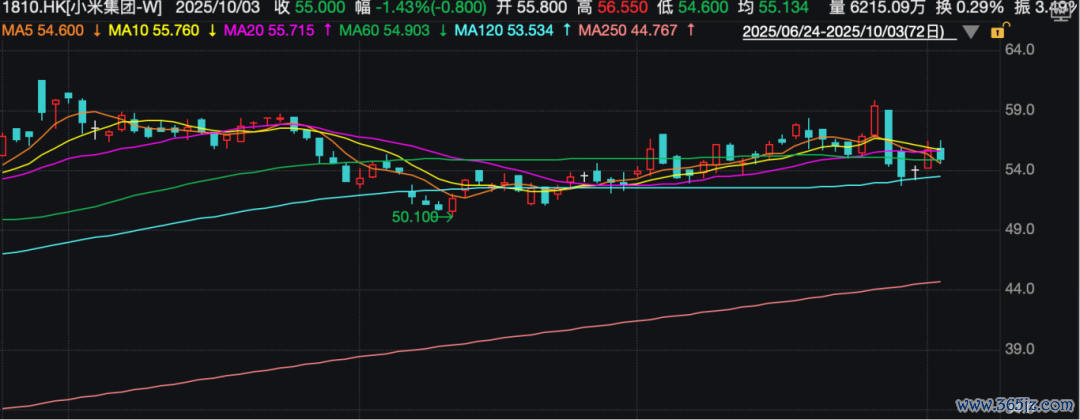Open the date range dropdown triangle
This screenshot has height=420, width=1080.
pyautogui.click(x=971, y=32)
